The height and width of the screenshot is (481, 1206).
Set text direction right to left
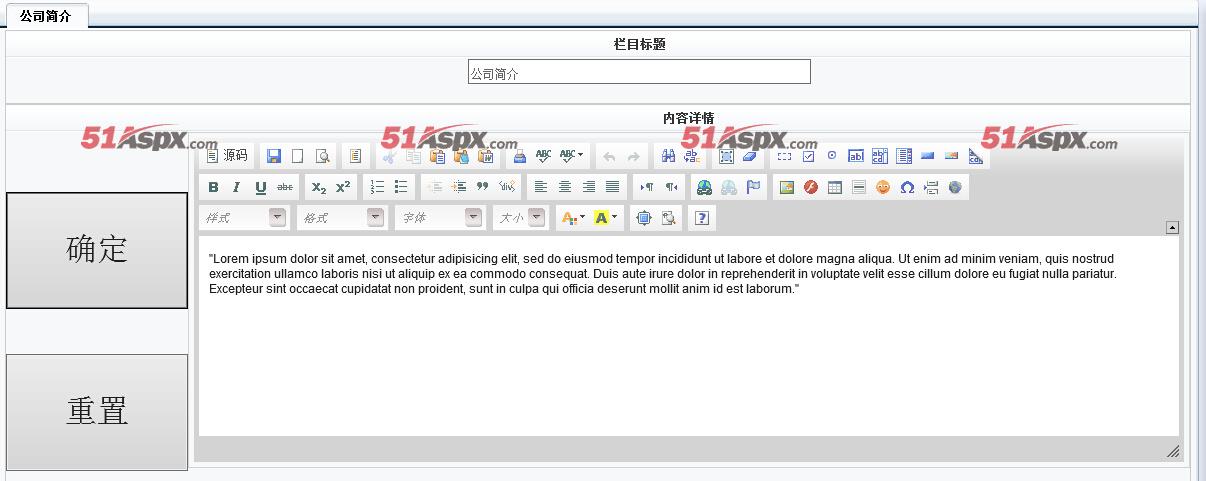tap(671, 187)
